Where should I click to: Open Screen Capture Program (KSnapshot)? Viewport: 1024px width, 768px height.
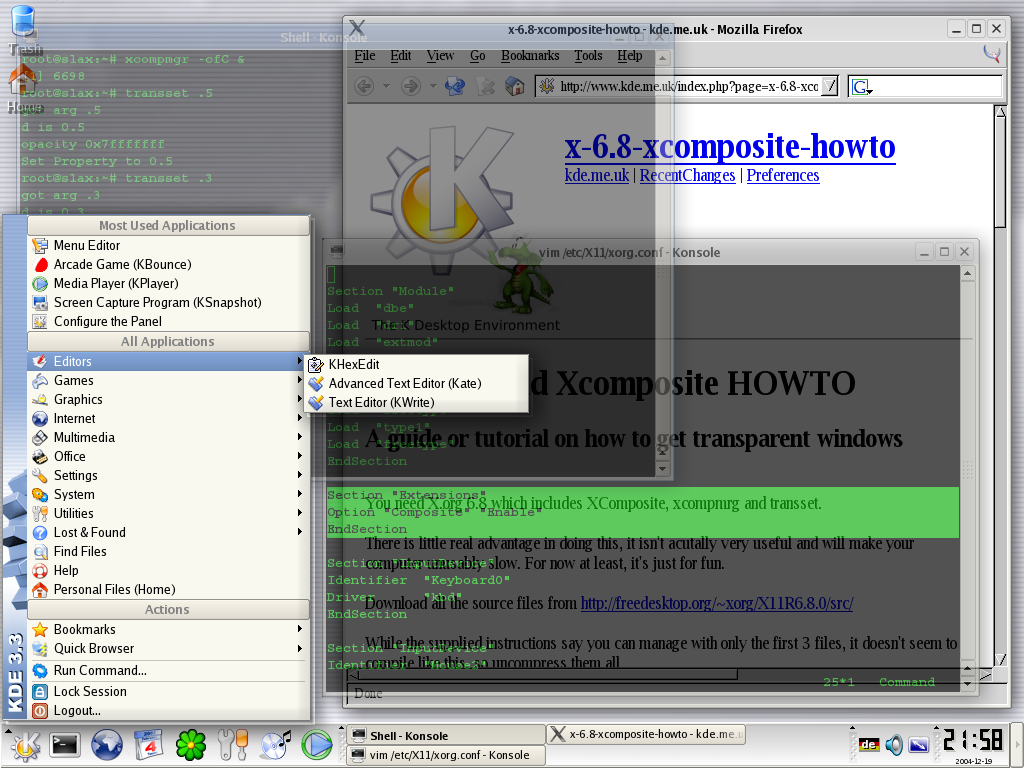point(168,302)
